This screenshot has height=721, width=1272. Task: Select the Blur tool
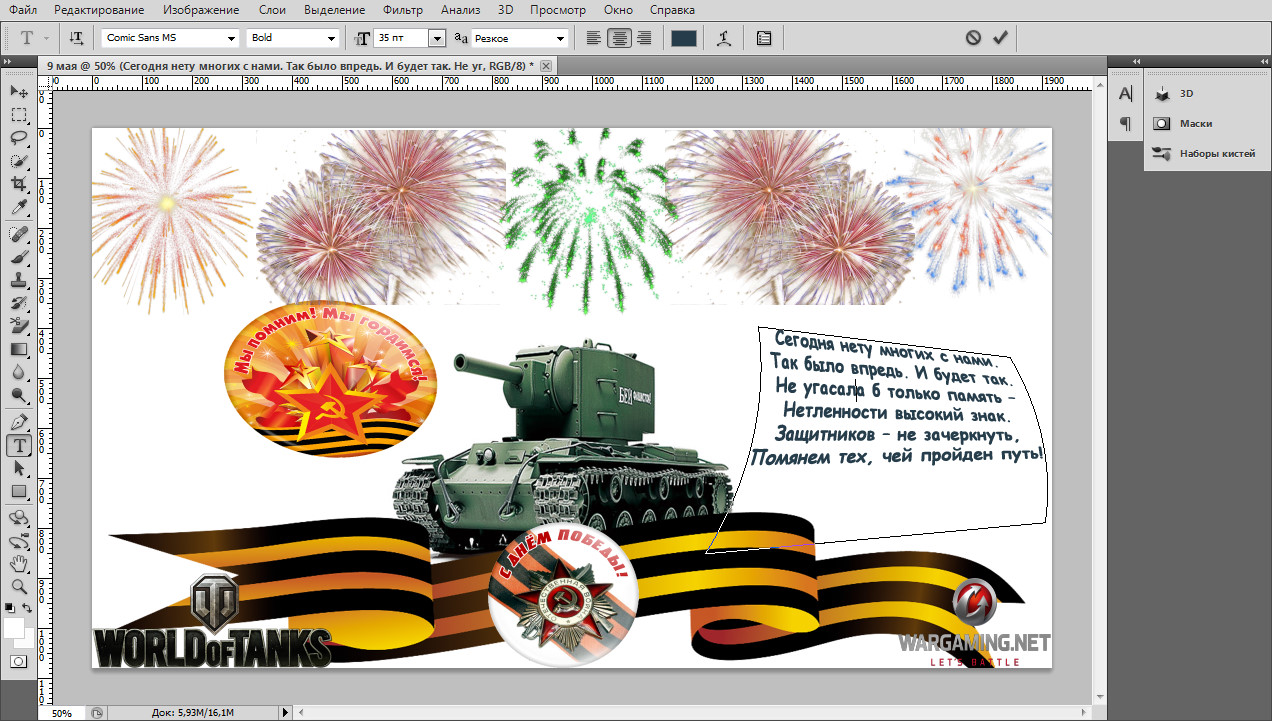click(18, 372)
